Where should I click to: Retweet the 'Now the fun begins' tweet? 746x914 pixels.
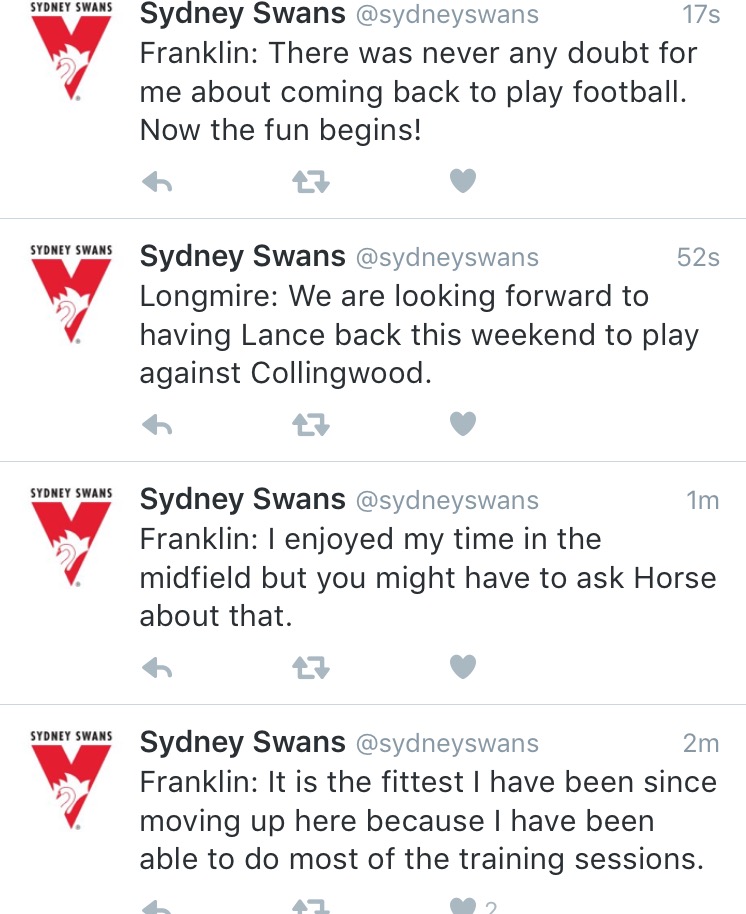click(x=311, y=182)
